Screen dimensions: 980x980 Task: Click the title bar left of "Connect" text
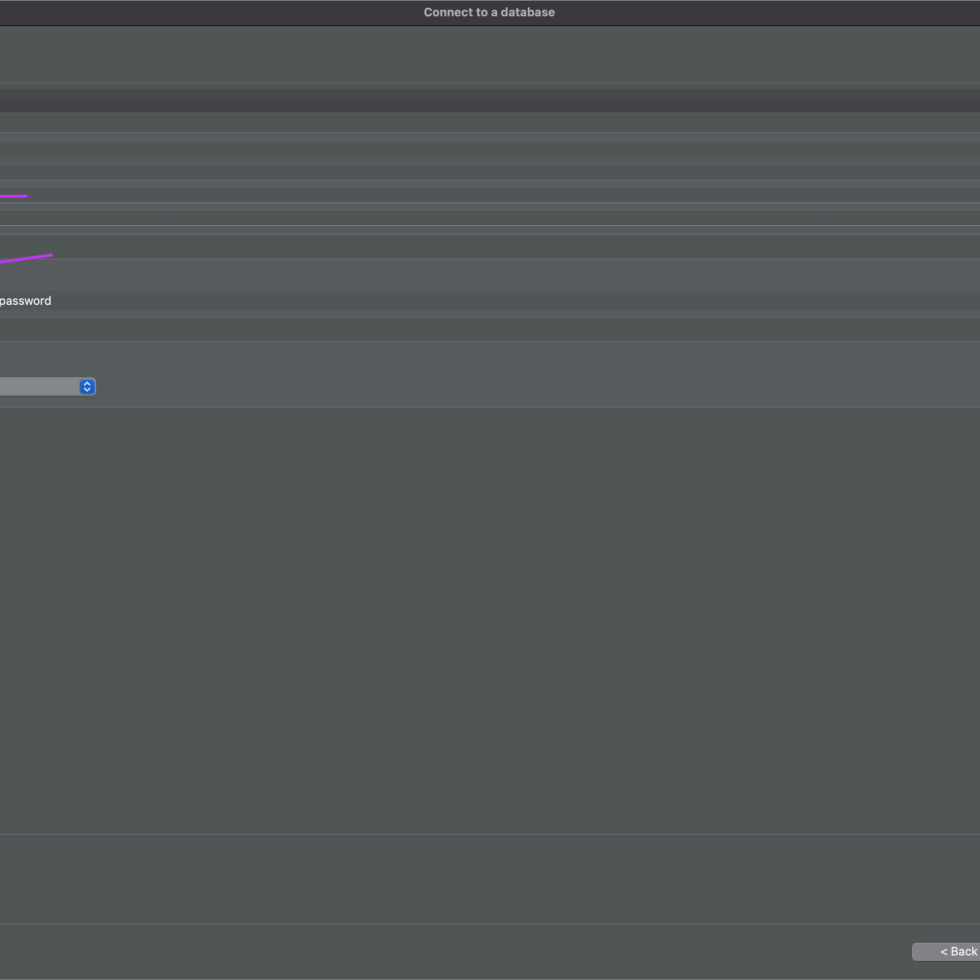point(200,12)
